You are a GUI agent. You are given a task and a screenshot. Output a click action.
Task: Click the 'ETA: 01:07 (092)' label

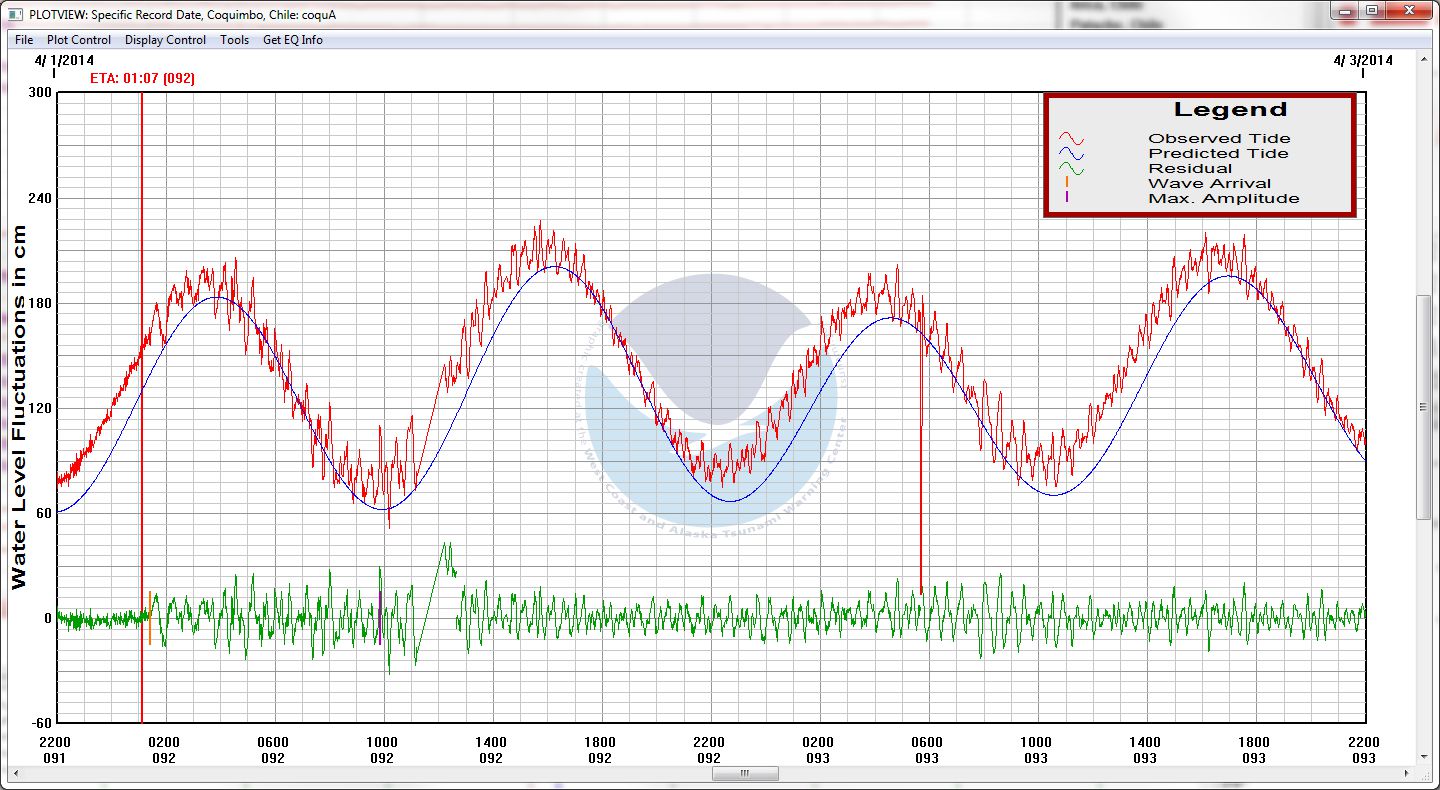(x=142, y=78)
